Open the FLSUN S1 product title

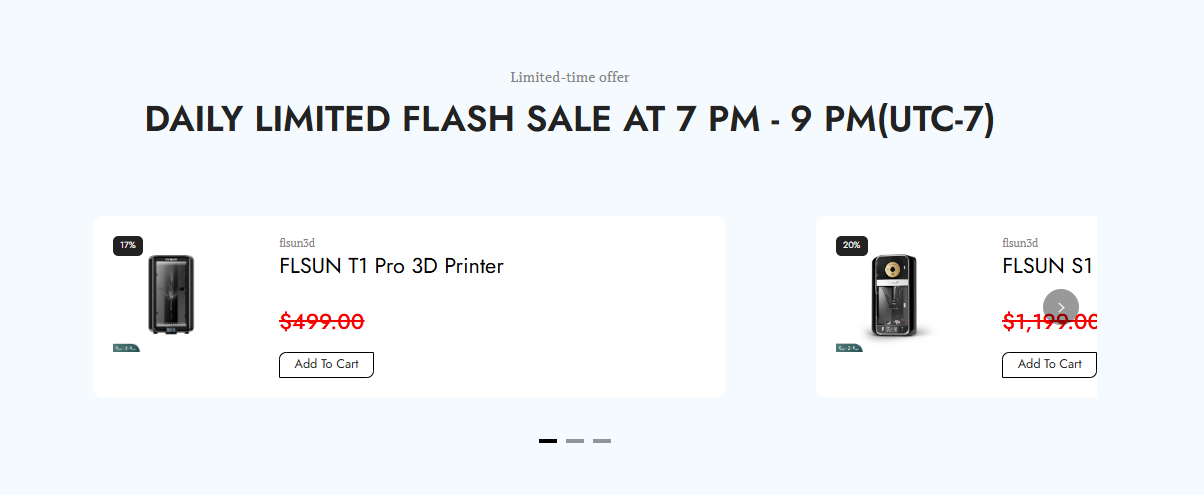[1047, 266]
